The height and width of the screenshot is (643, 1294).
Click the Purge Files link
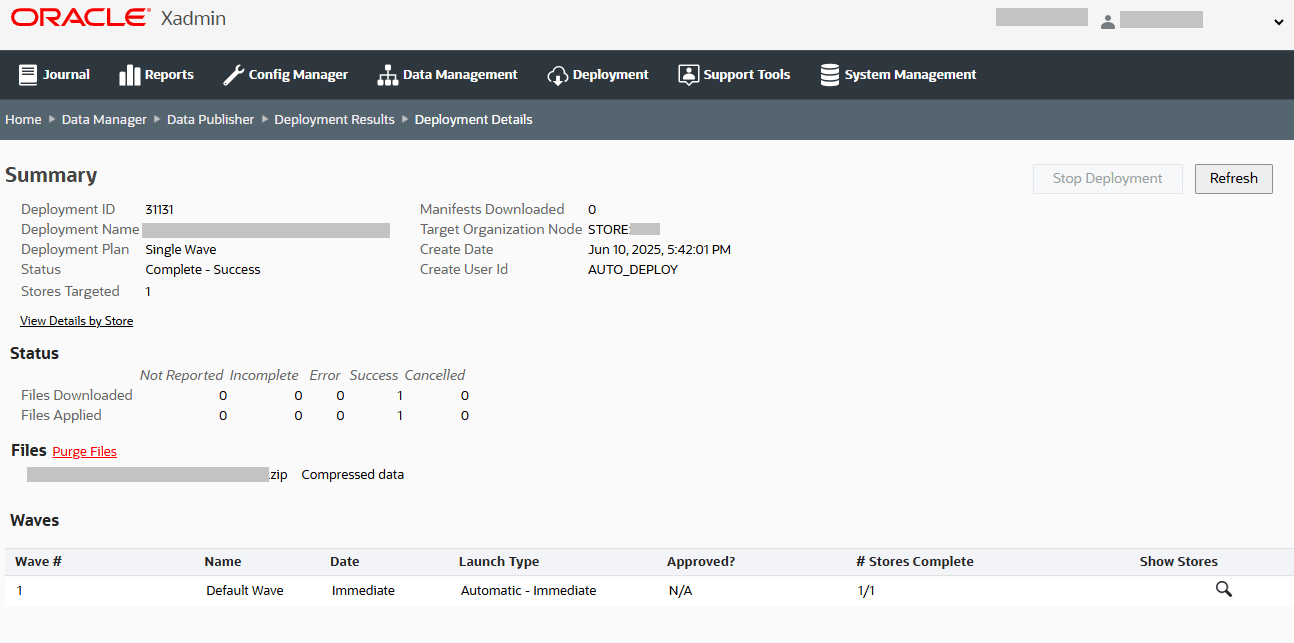coord(84,451)
